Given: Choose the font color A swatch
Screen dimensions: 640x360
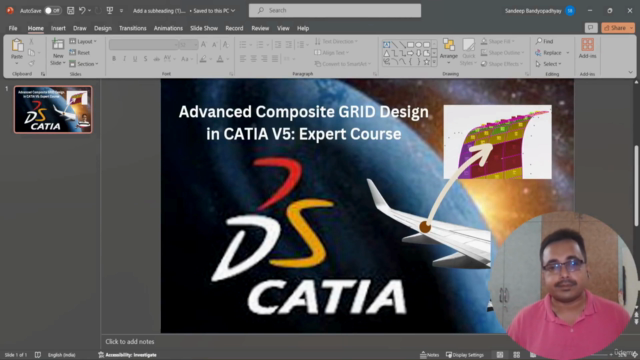Looking at the screenshot, I should tap(220, 59).
